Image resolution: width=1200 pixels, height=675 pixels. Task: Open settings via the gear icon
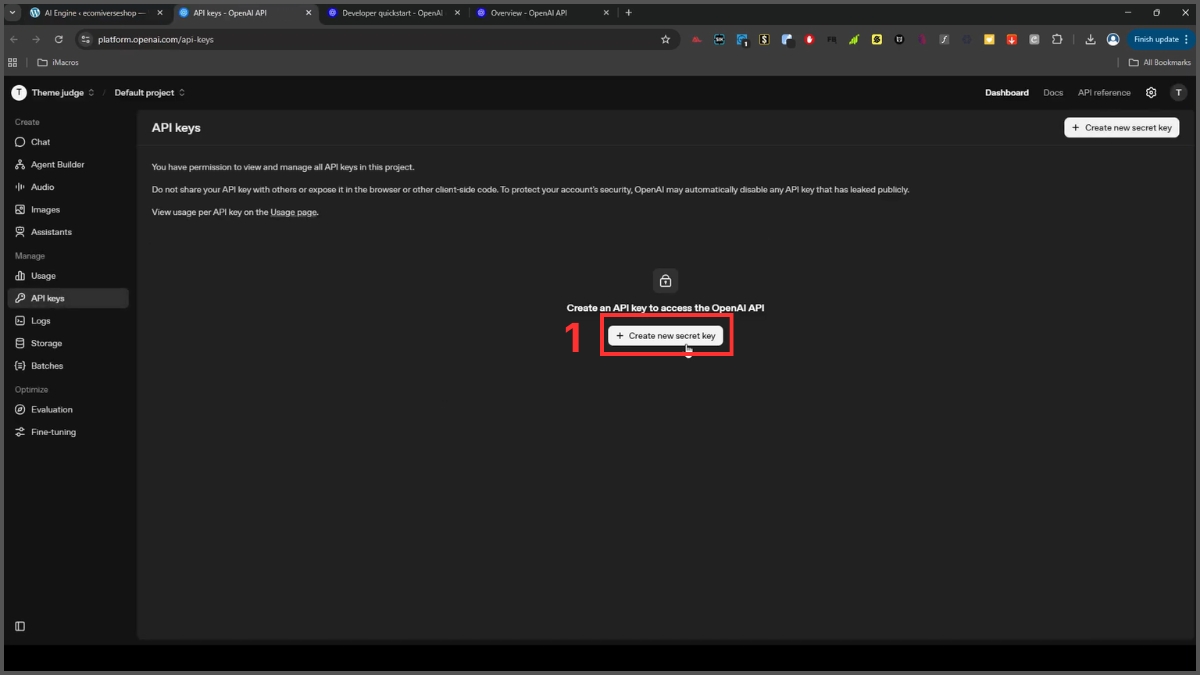(1151, 92)
